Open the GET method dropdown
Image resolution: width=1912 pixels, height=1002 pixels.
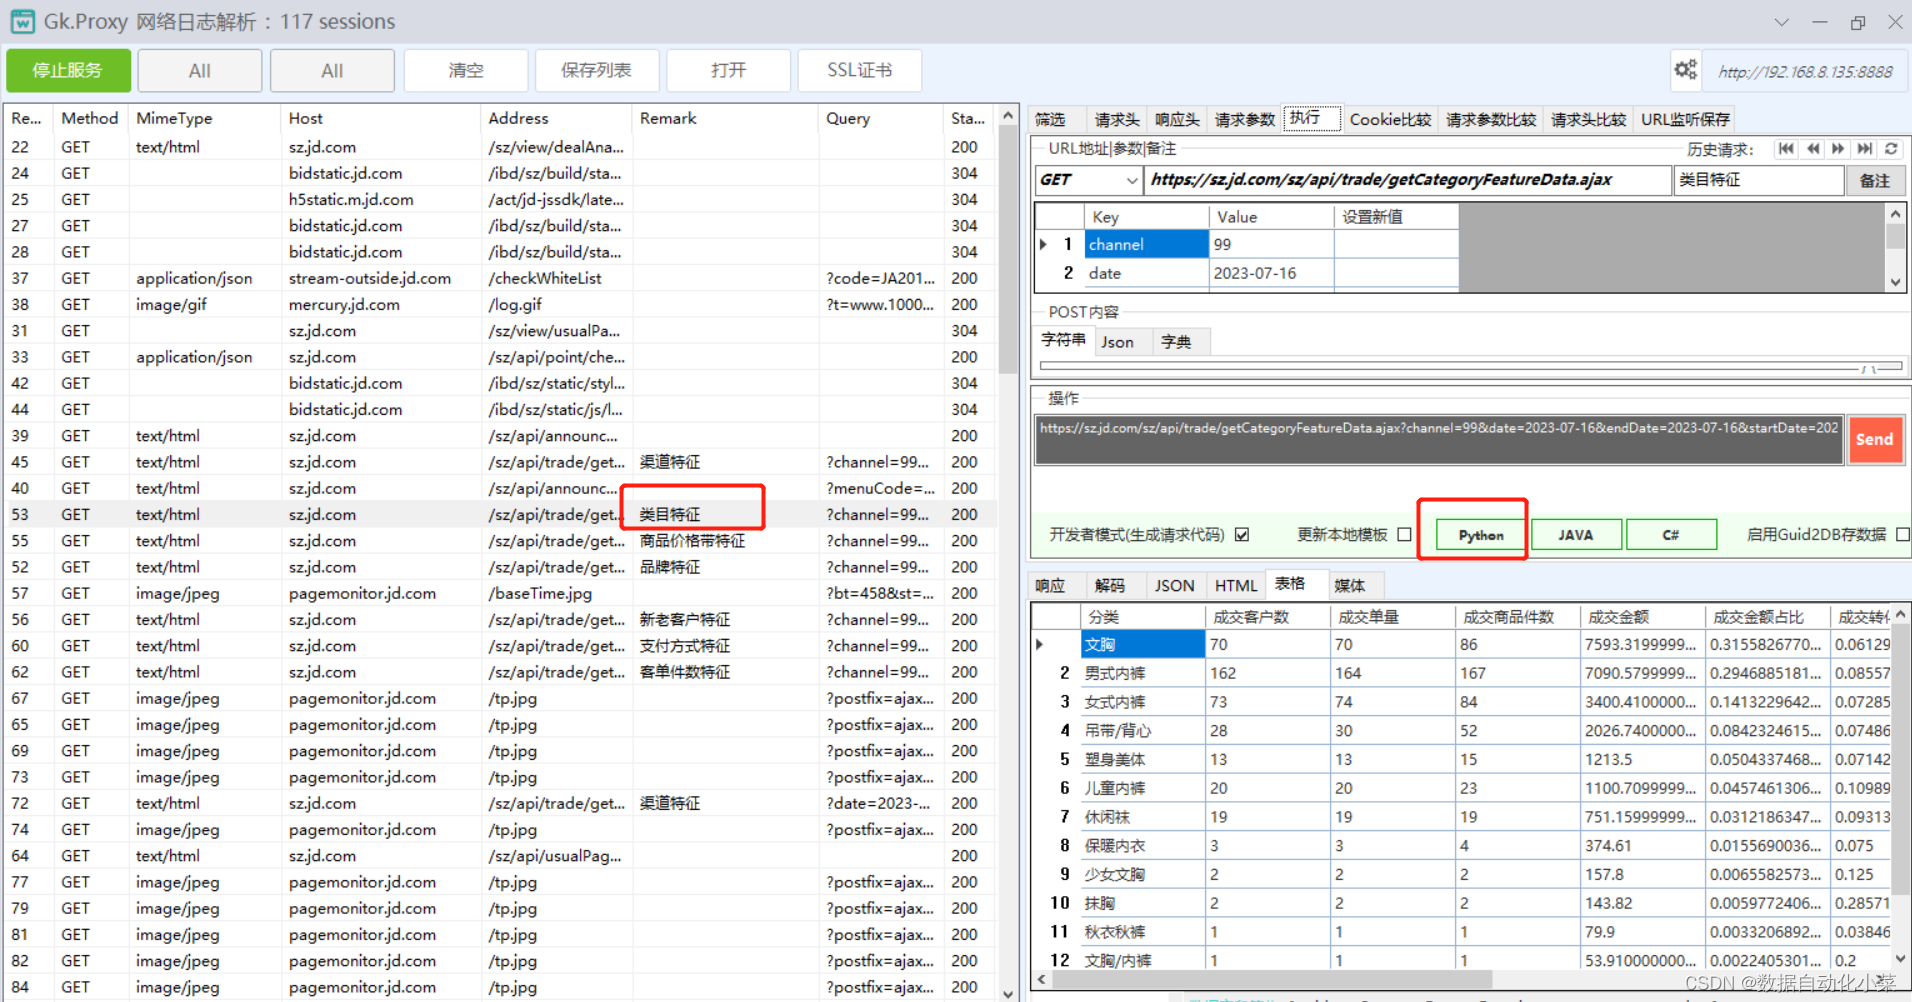pyautogui.click(x=1131, y=180)
